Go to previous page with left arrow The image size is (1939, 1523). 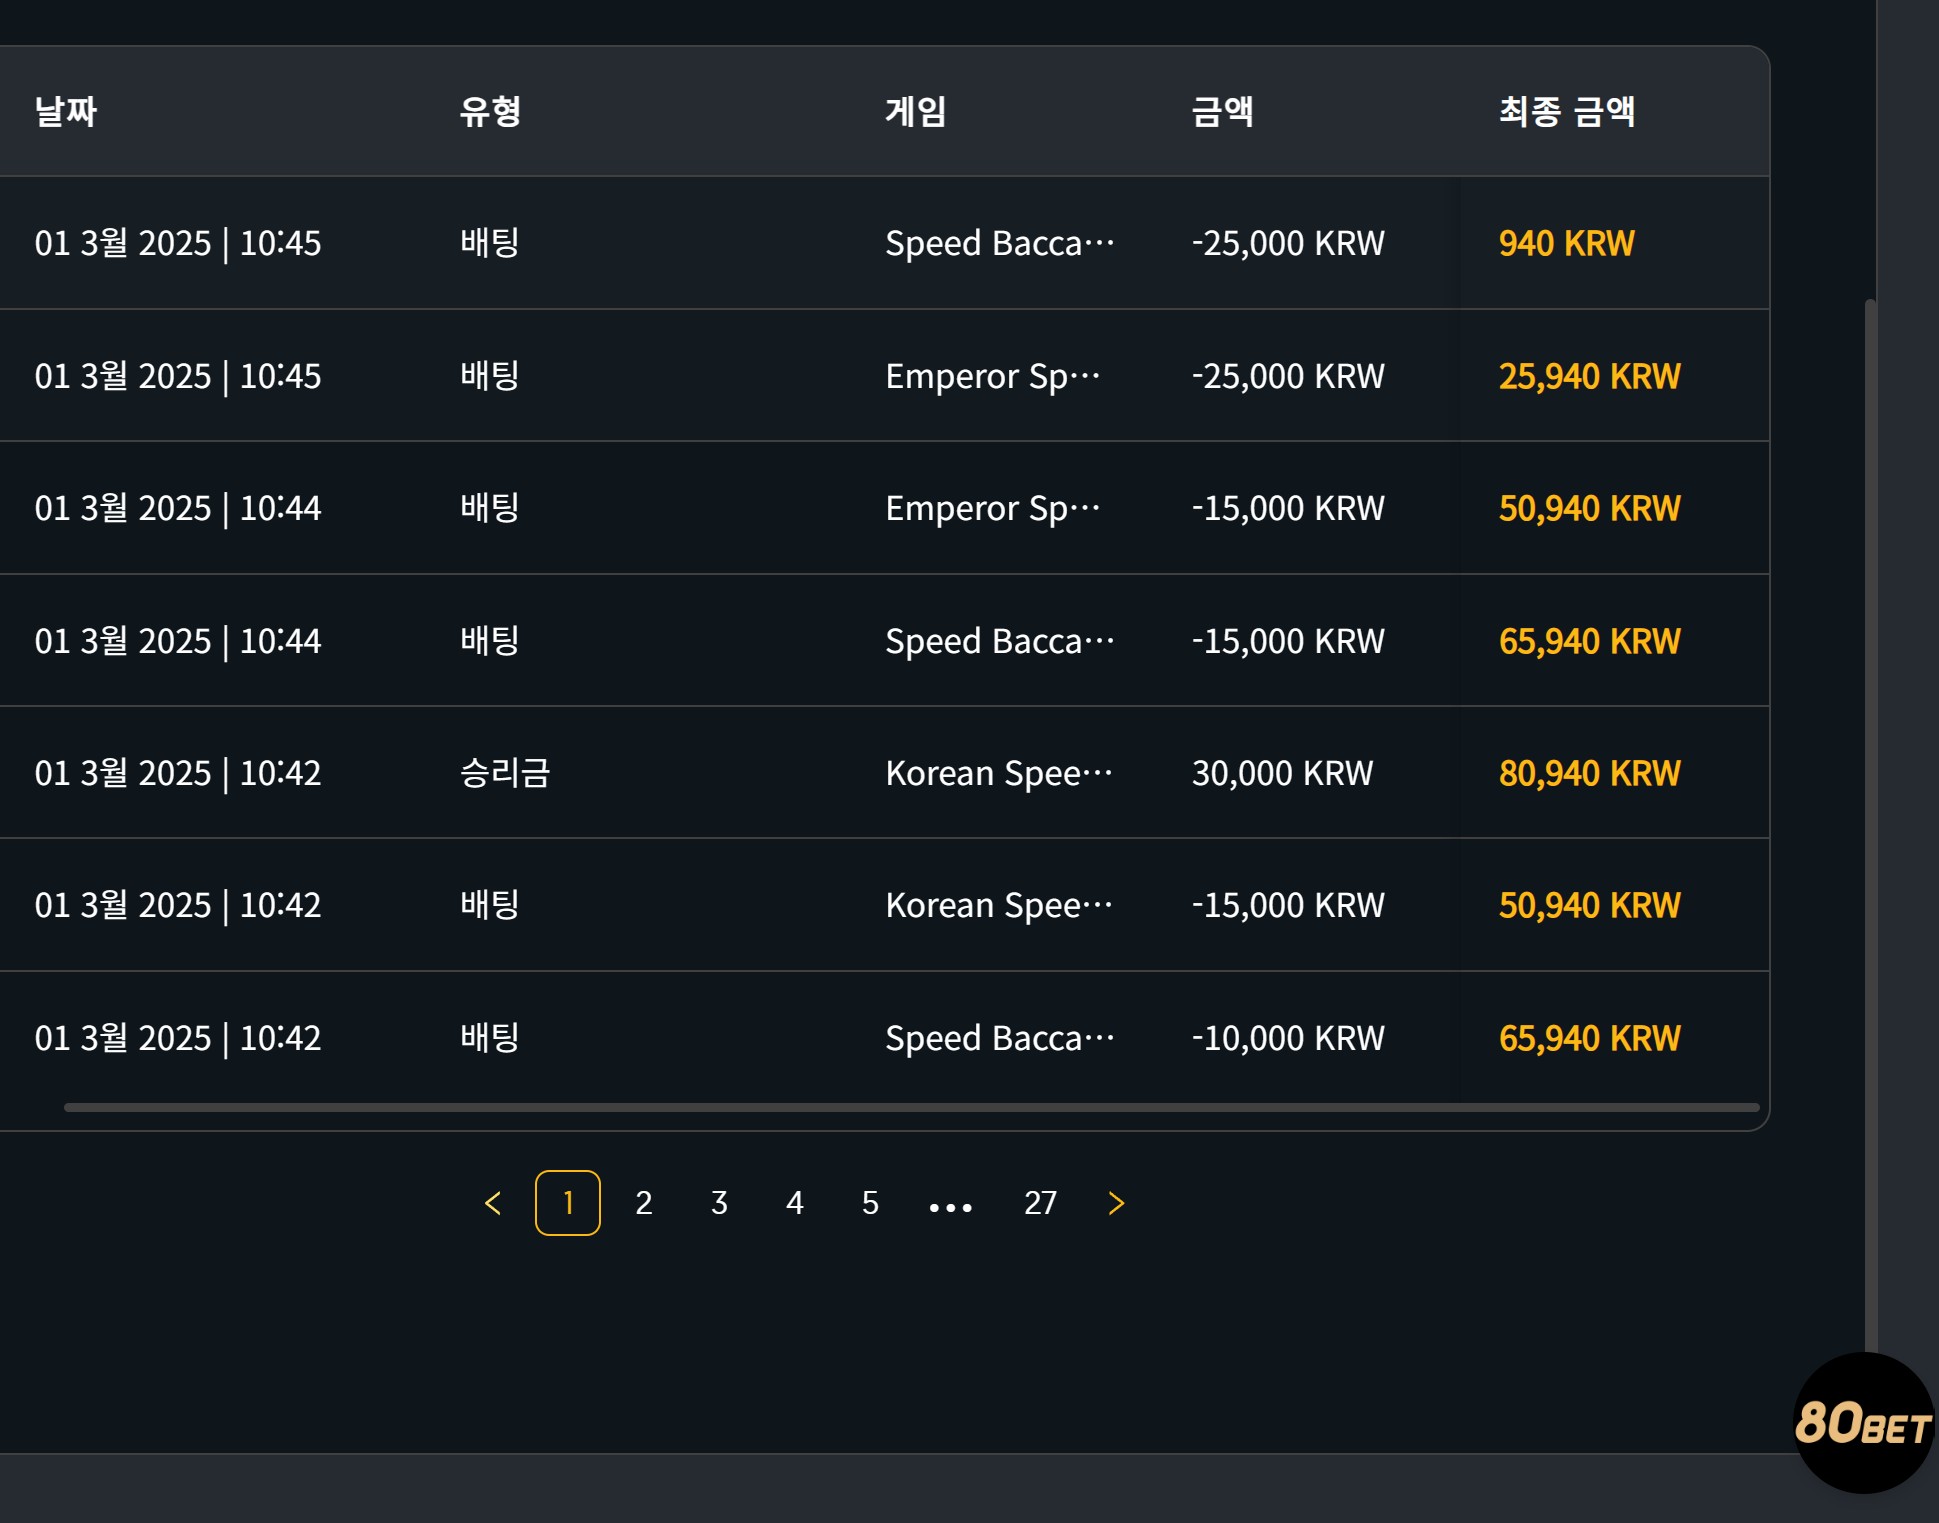[493, 1203]
